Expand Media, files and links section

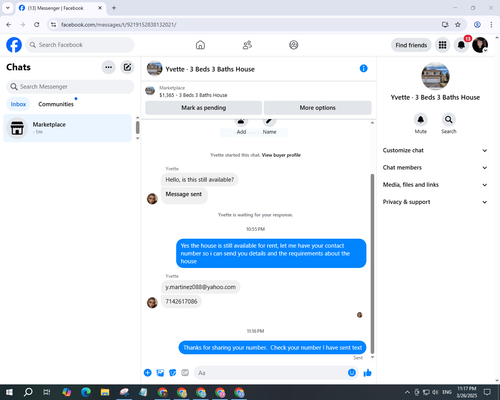(x=435, y=185)
